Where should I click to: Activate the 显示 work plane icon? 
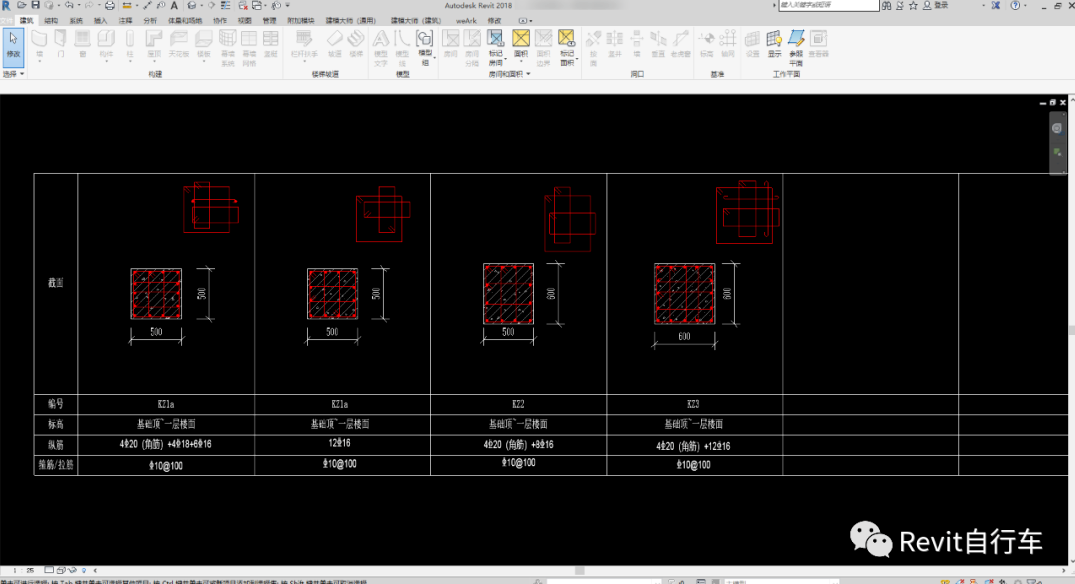(774, 44)
